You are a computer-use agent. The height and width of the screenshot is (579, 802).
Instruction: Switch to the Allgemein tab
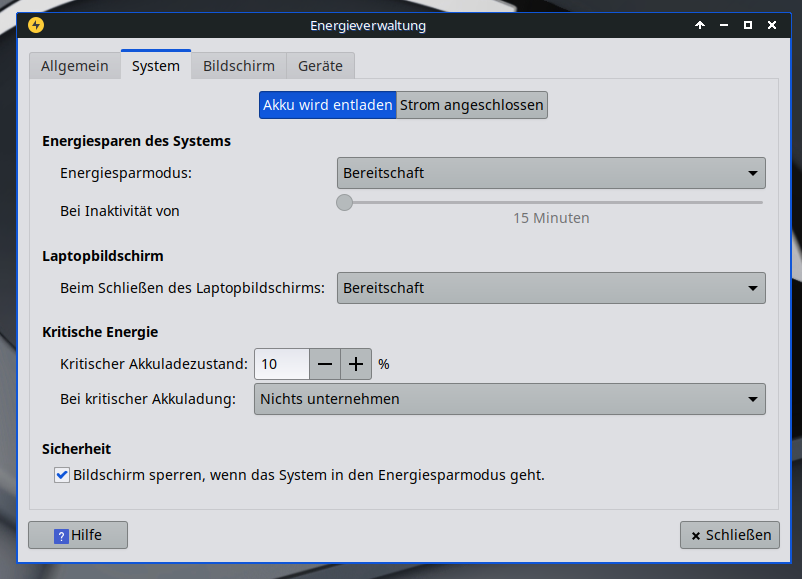(75, 66)
